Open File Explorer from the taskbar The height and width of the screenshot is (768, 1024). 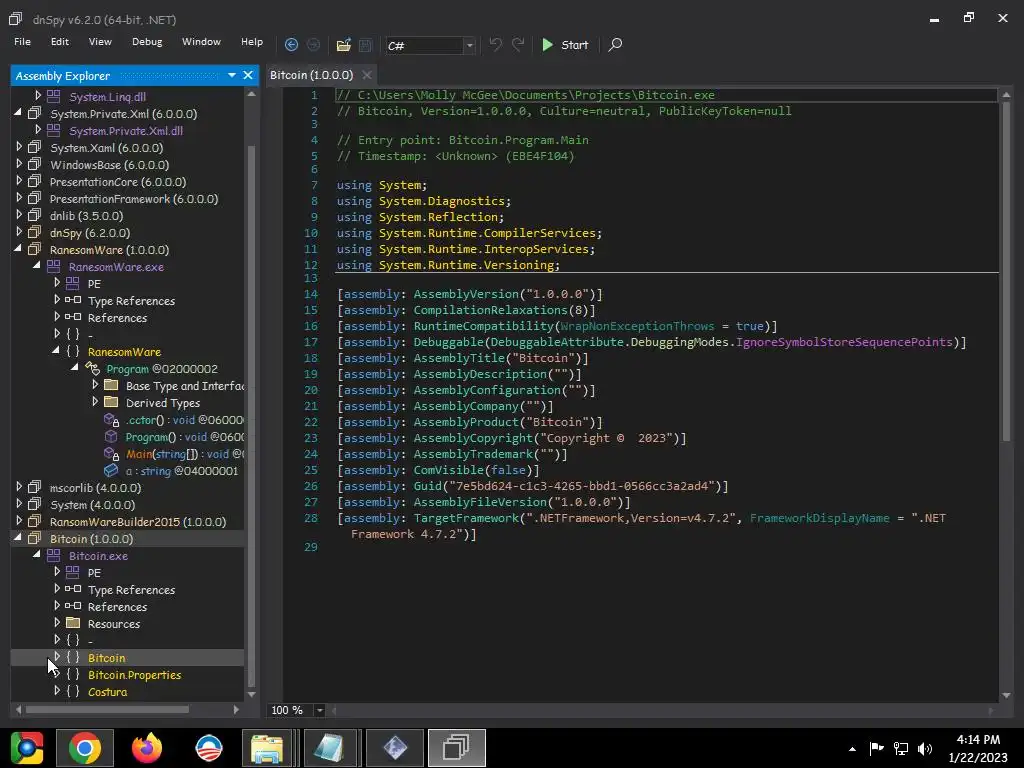(267, 748)
